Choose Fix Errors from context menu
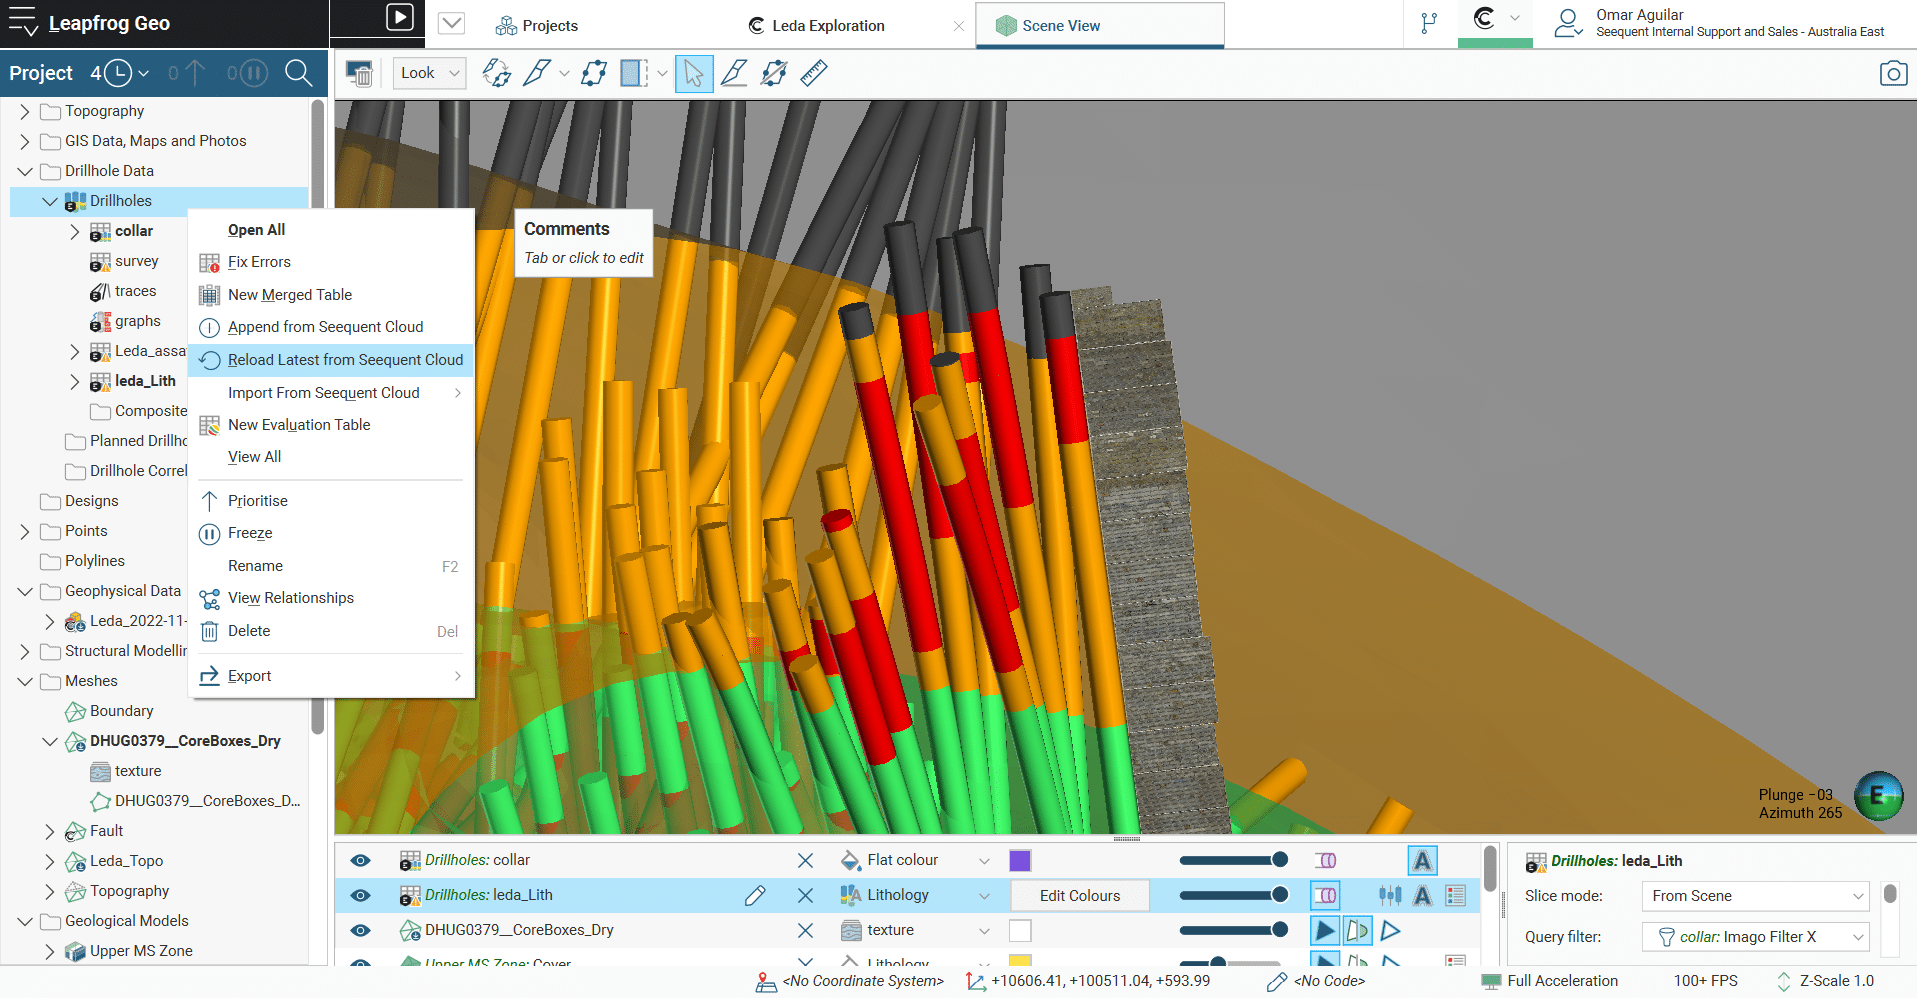The image size is (1917, 998). [x=259, y=262]
